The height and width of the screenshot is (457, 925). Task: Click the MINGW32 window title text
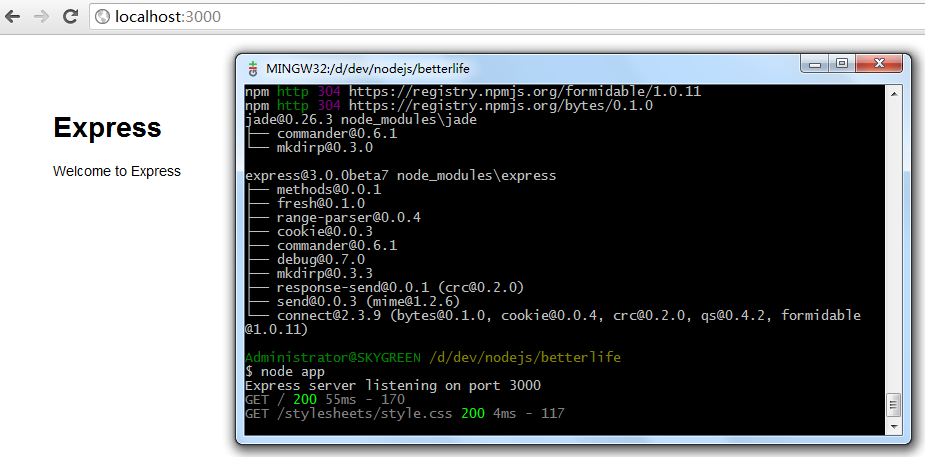[x=368, y=68]
